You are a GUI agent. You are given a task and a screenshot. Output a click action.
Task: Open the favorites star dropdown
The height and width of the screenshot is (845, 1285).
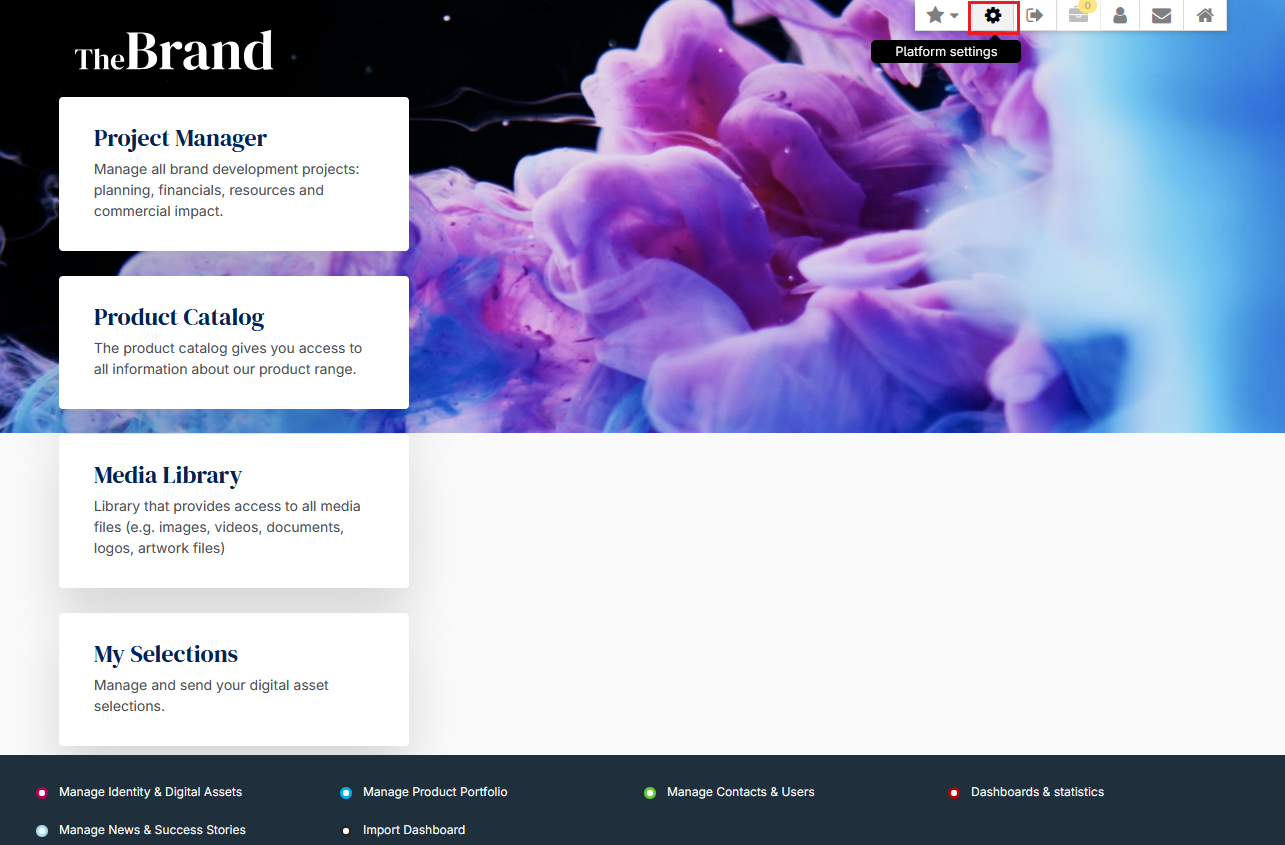(942, 15)
